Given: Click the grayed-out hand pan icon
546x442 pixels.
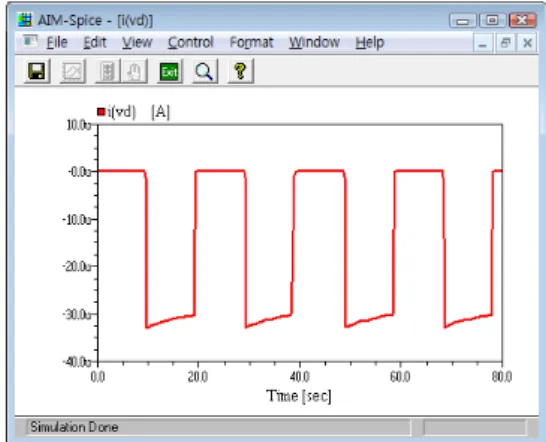Looking at the screenshot, I should [134, 71].
